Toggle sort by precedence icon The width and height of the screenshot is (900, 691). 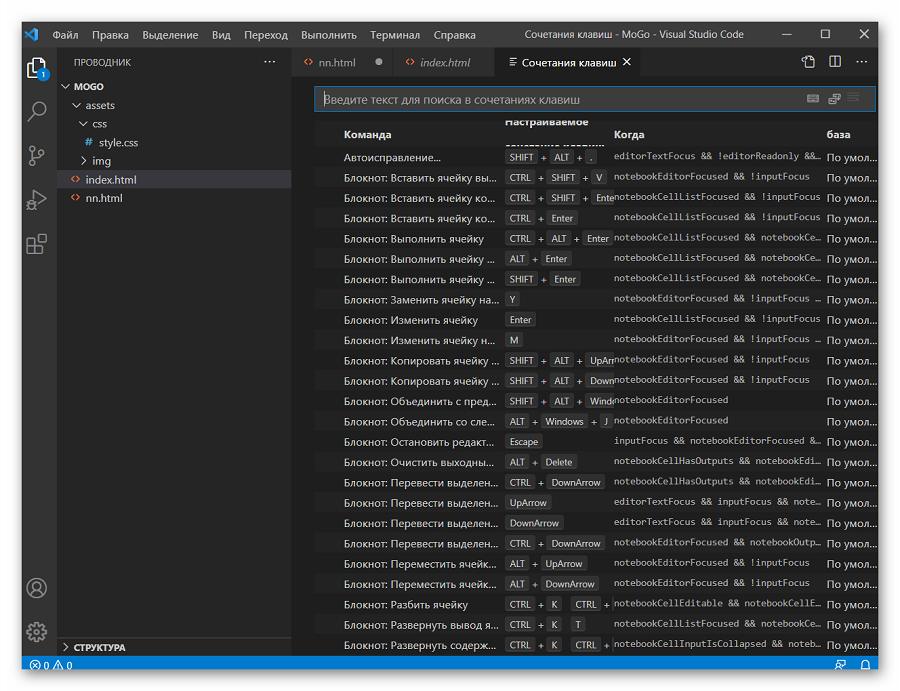[x=835, y=99]
